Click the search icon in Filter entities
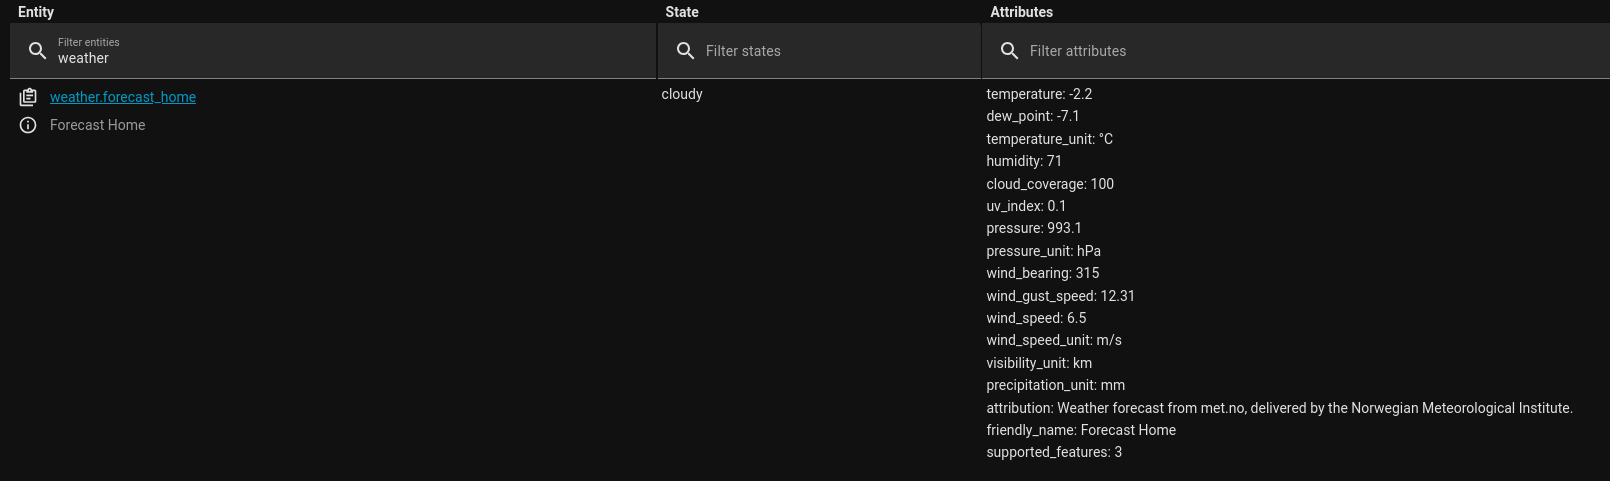This screenshot has height=481, width=1610. point(37,51)
